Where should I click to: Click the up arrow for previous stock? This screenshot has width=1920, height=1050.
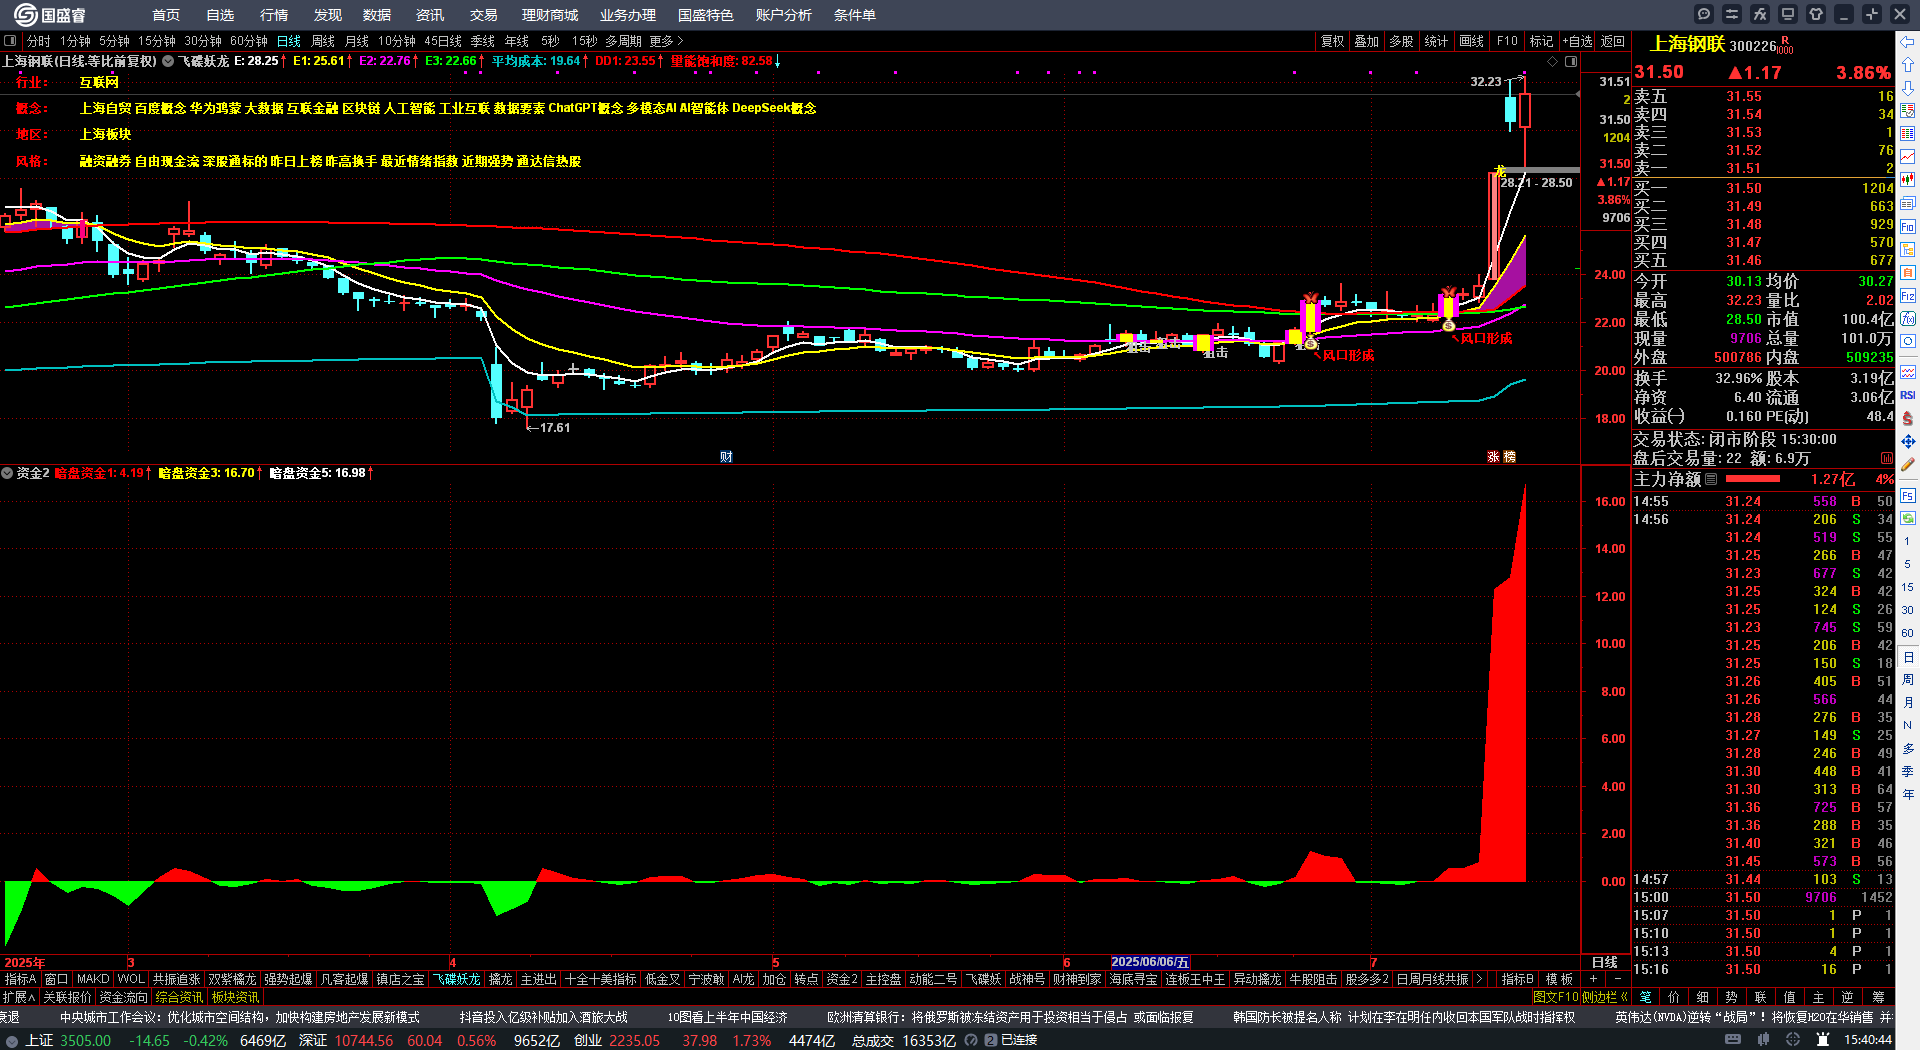[1908, 65]
